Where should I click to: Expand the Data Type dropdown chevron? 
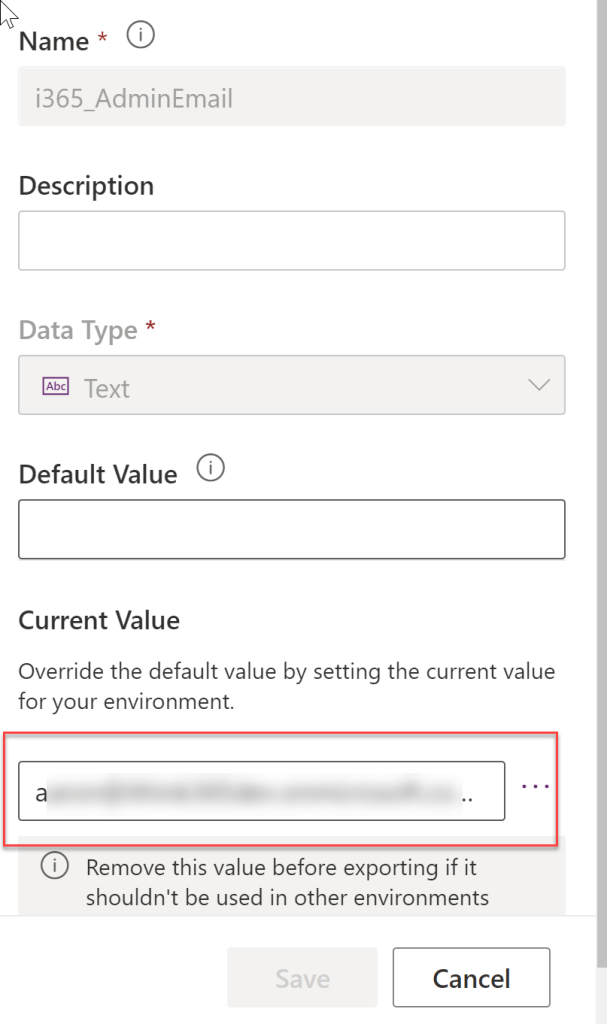pos(539,385)
